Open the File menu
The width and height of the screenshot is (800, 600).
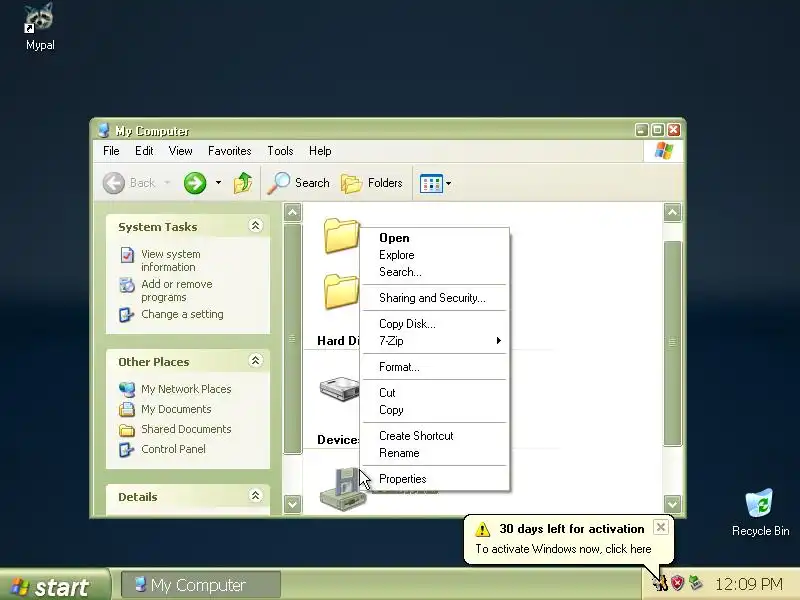[111, 151]
